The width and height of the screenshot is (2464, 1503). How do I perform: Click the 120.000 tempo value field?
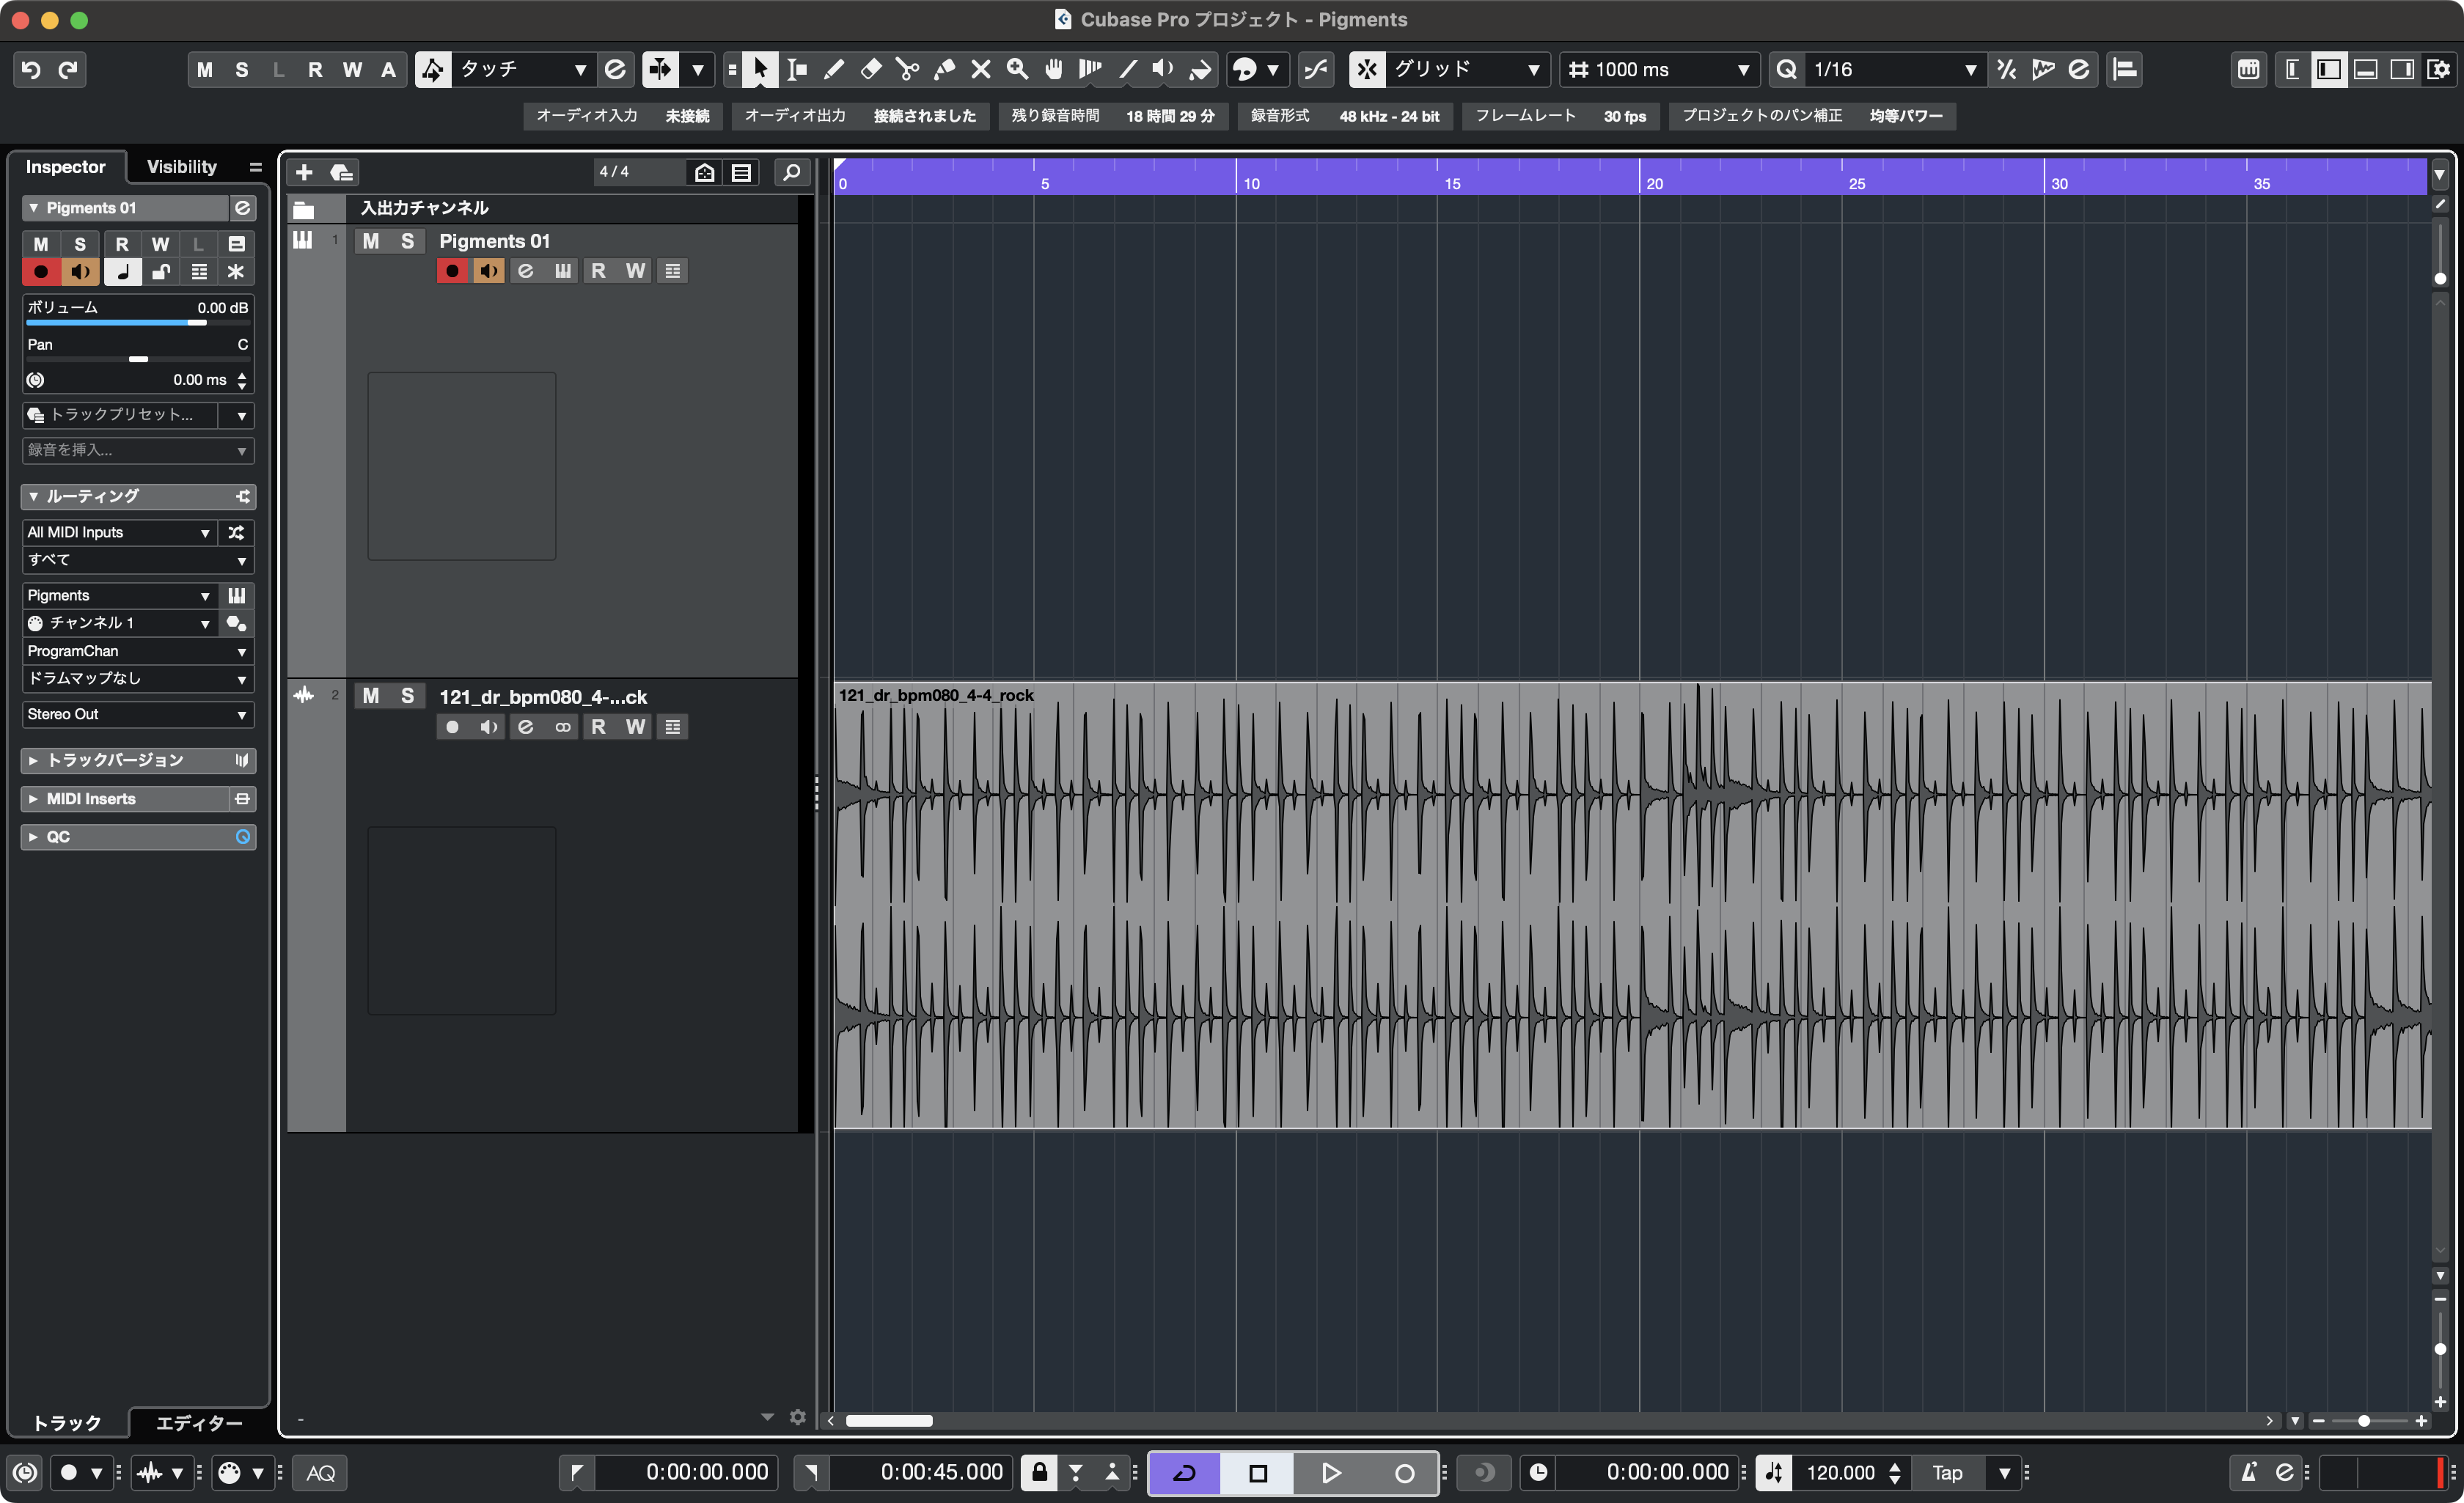[x=1840, y=1472]
